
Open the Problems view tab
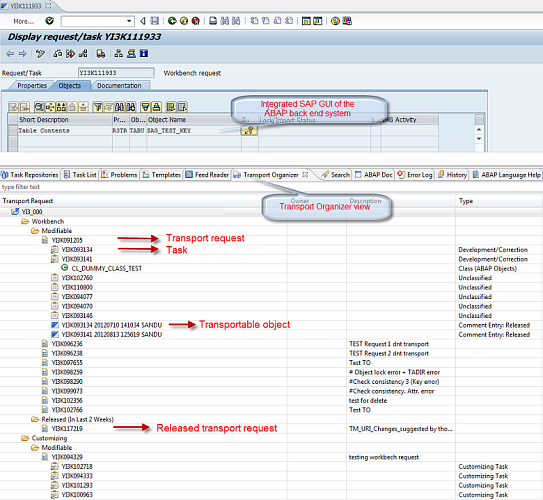[119, 175]
